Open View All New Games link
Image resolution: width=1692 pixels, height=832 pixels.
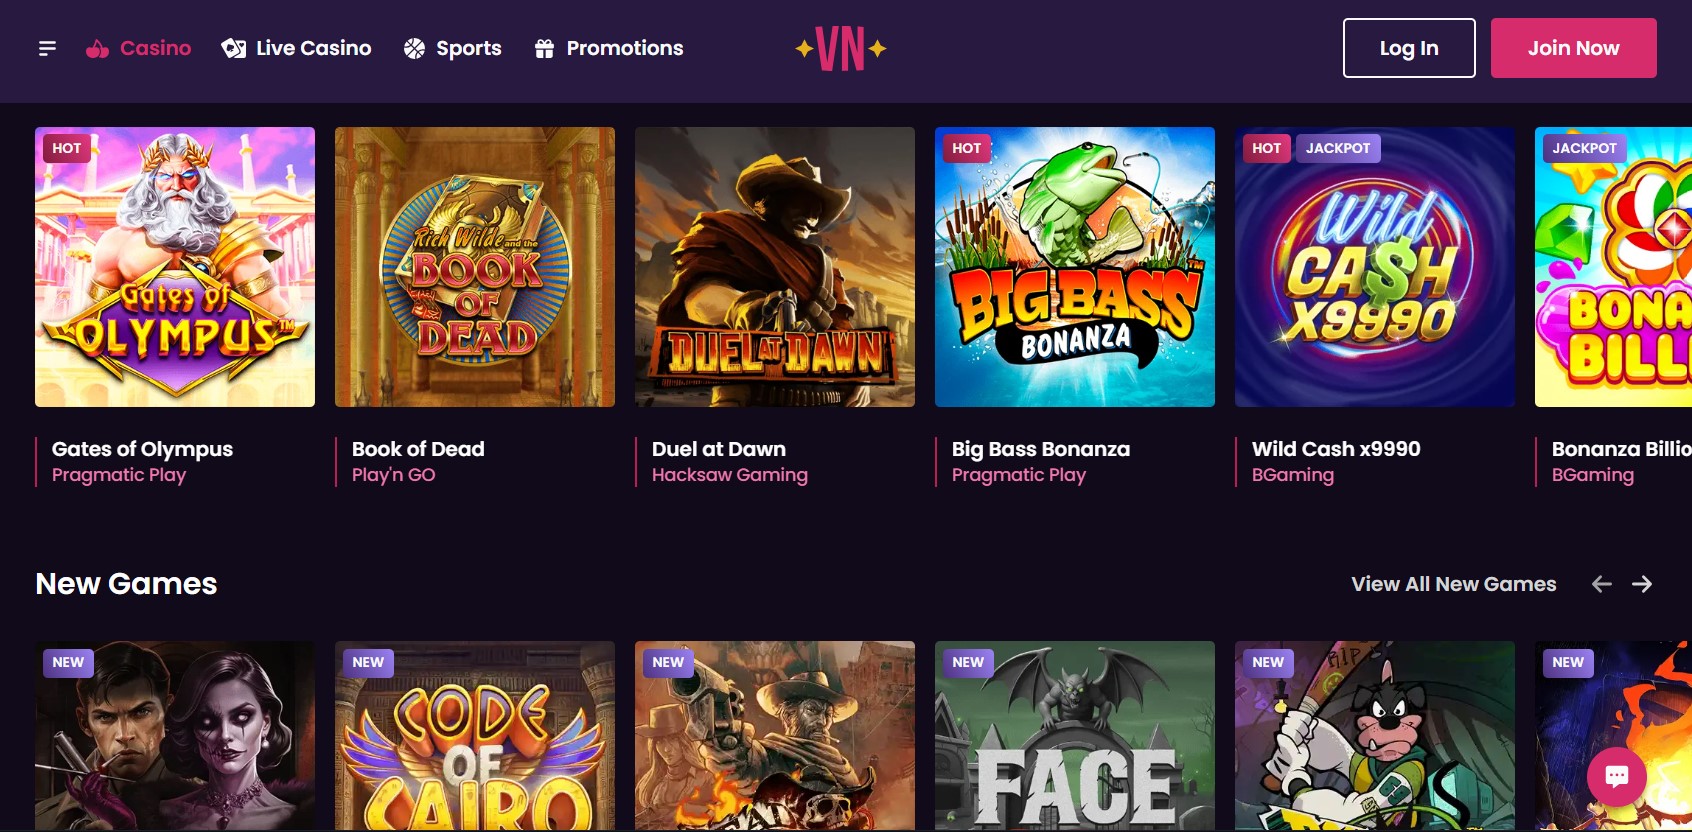tap(1453, 584)
